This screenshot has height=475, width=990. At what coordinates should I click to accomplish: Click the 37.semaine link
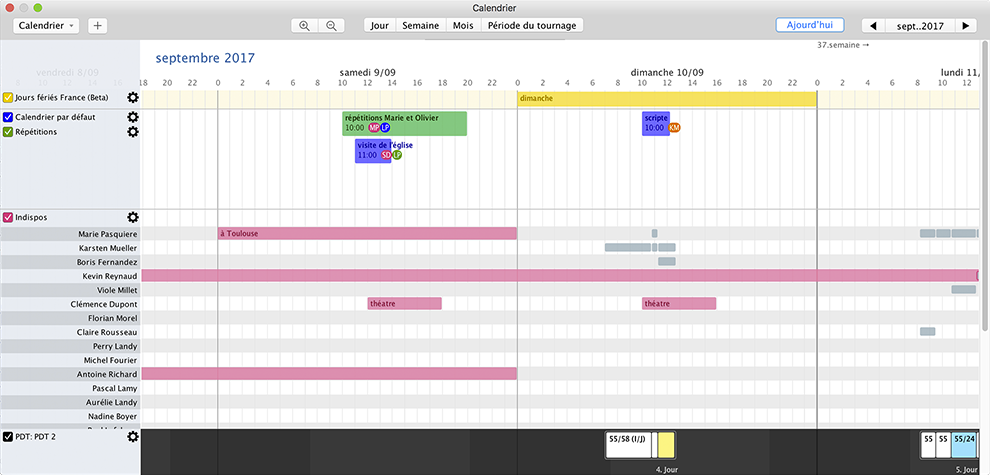coord(843,45)
